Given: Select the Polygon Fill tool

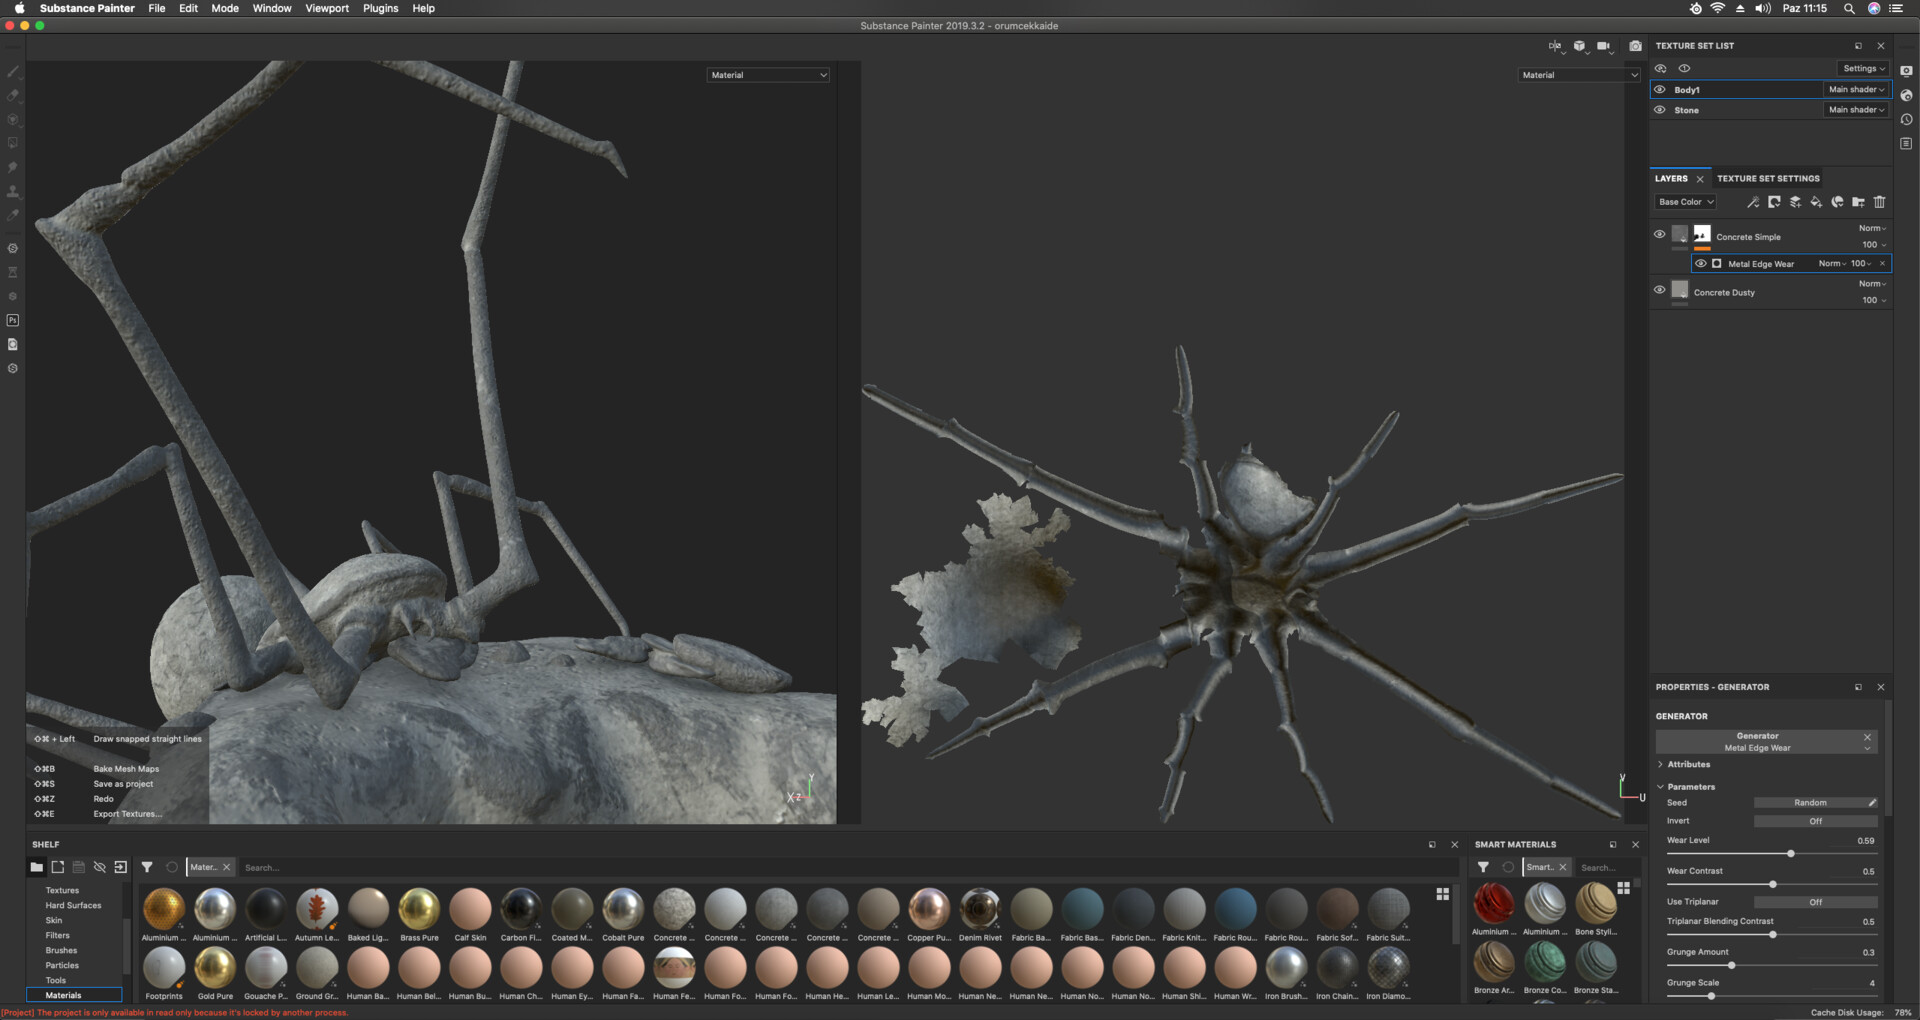Looking at the screenshot, I should [13, 144].
